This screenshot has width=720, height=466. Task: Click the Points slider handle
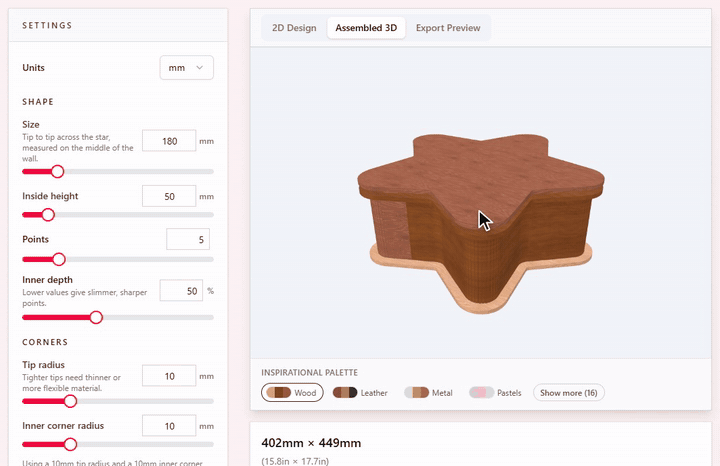click(x=59, y=259)
